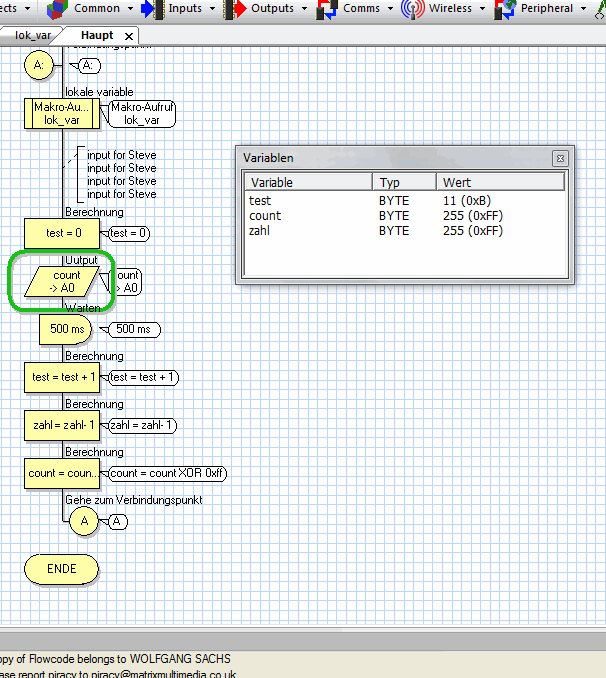This screenshot has height=678, width=606.
Task: Close the Variablen window
Action: [x=560, y=159]
